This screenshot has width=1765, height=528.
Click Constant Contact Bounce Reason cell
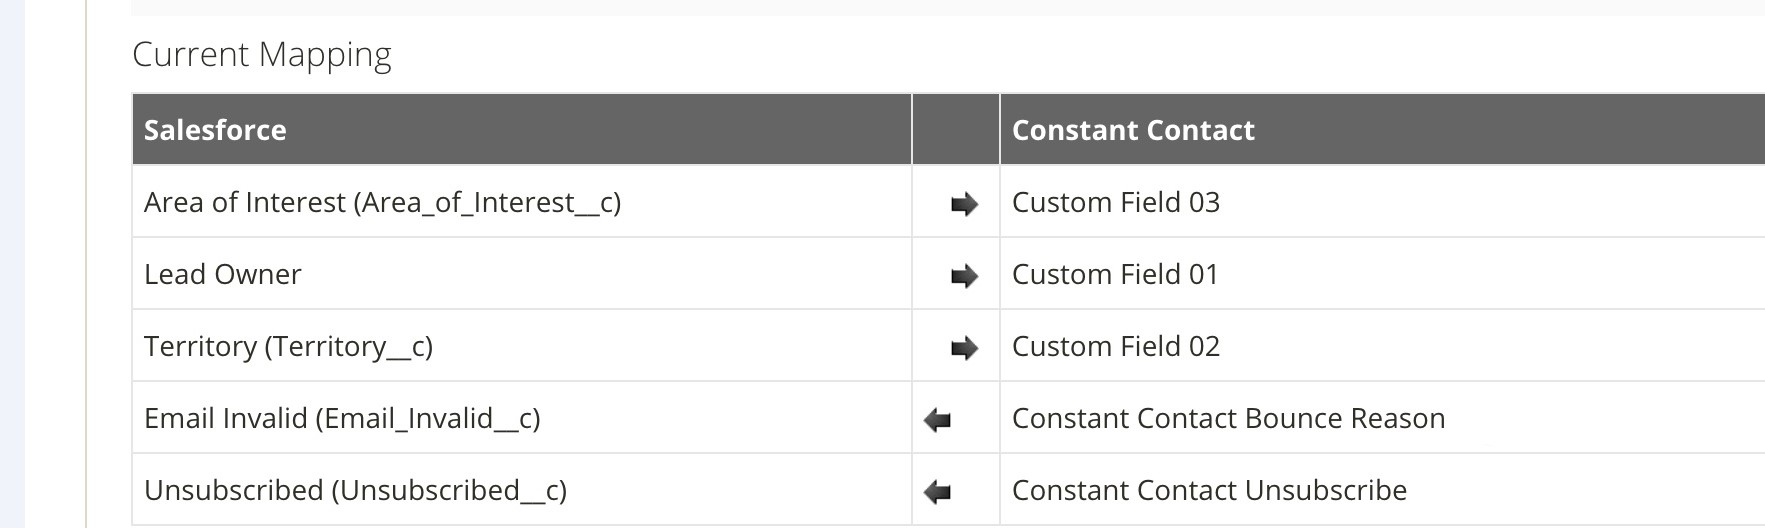pyautogui.click(x=1382, y=418)
